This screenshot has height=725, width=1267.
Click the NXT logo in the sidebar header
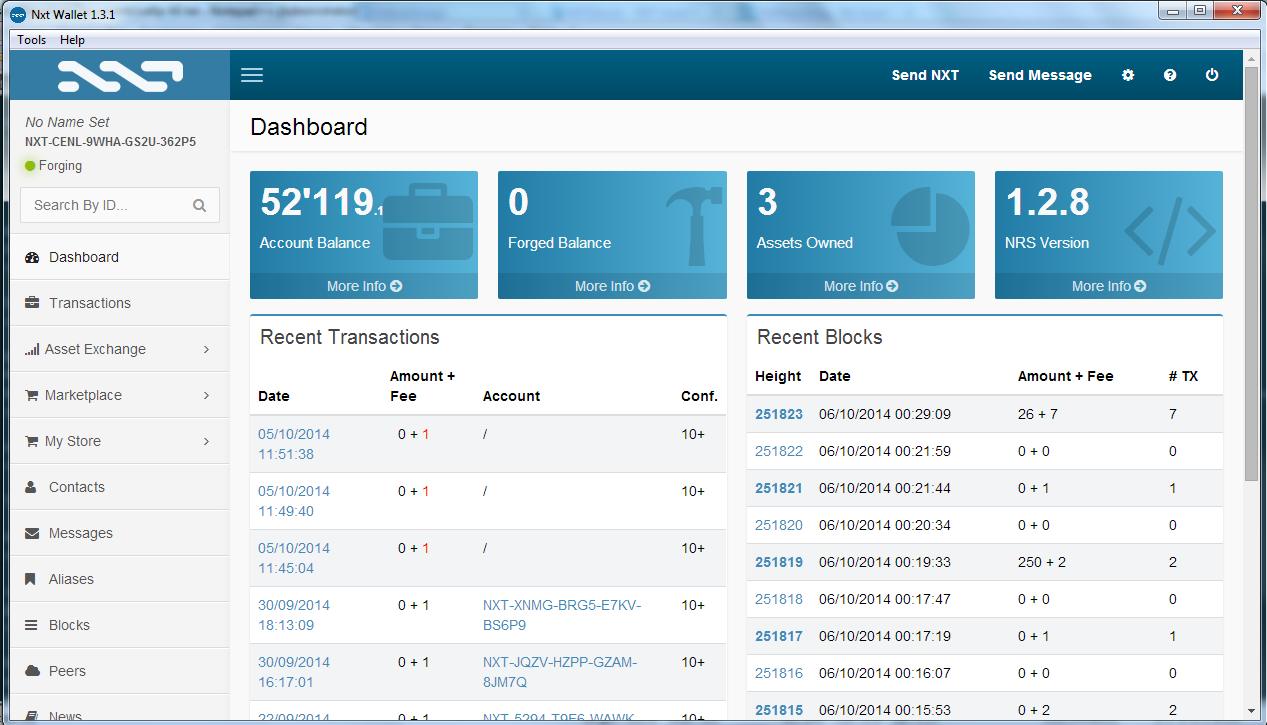click(120, 76)
